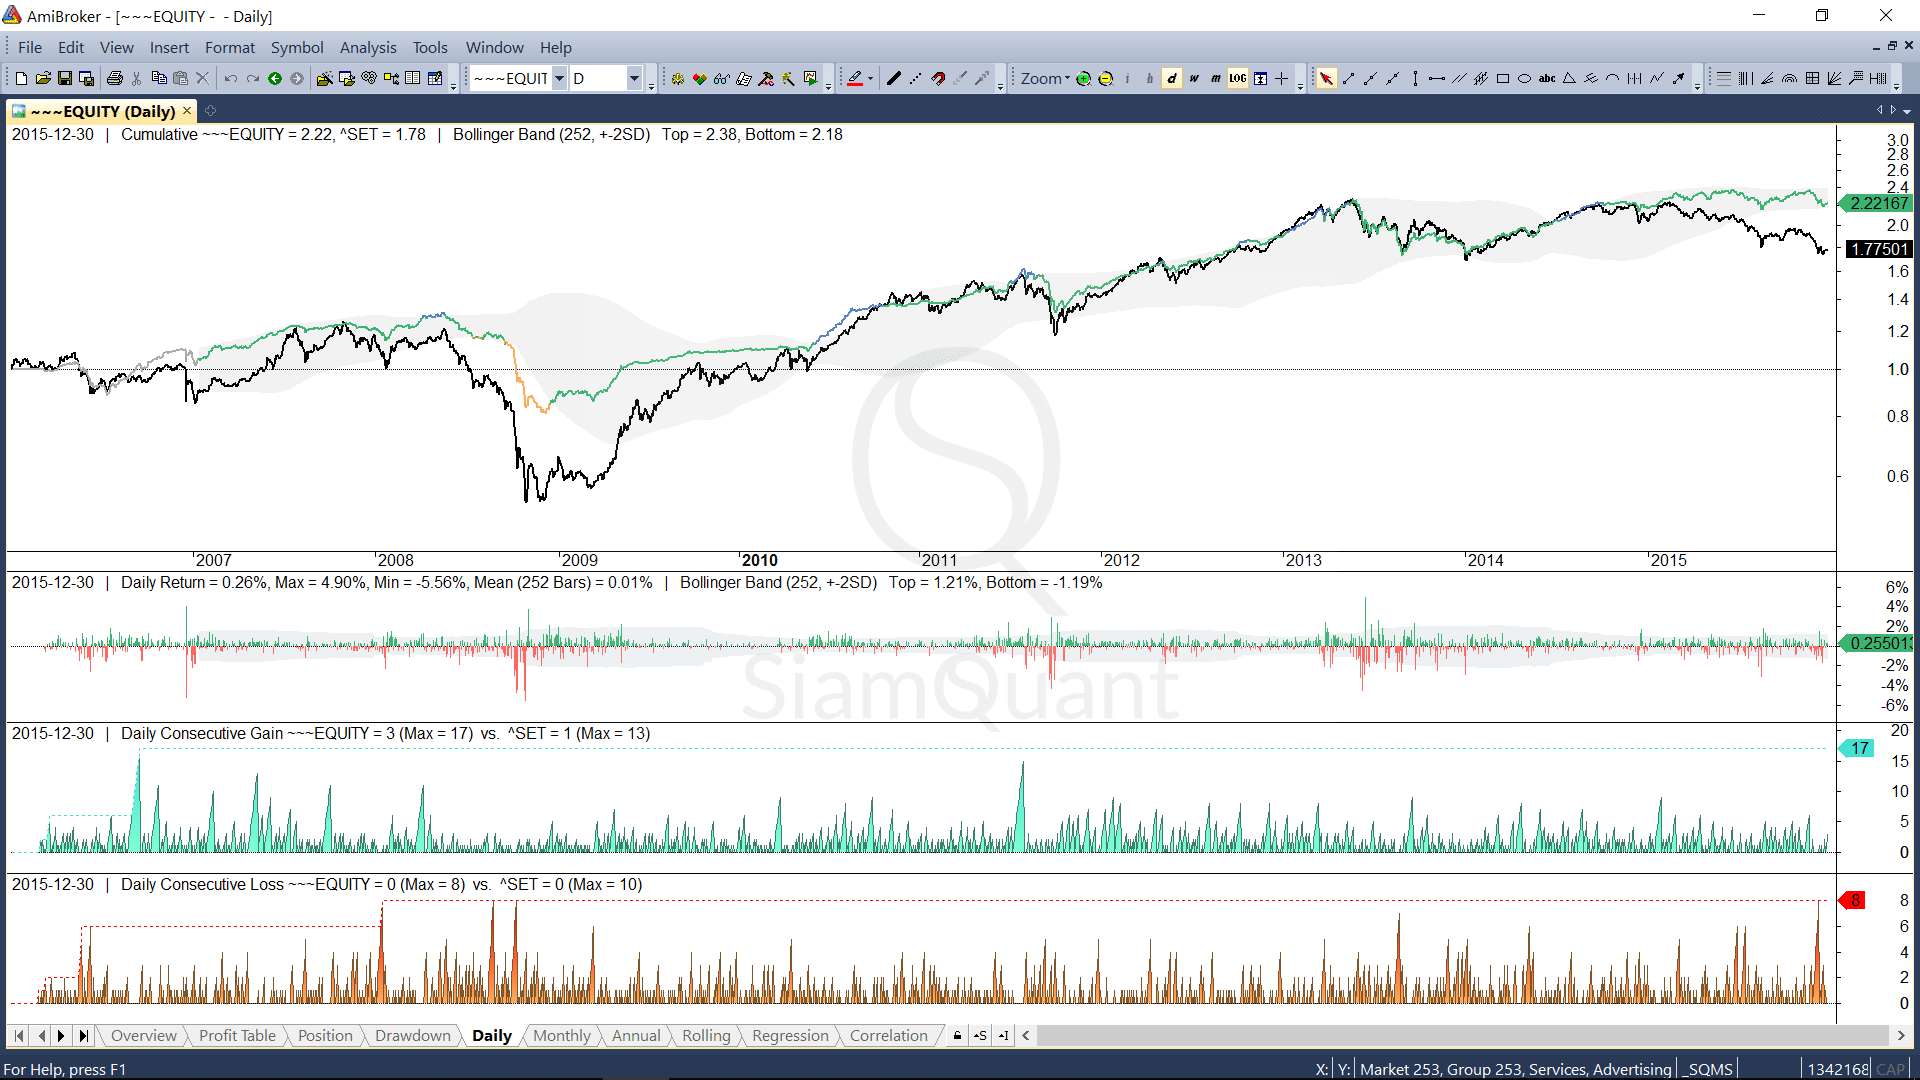The image size is (1920, 1080).
Task: Toggle the crosshair cursor button
Action: [x=1282, y=79]
